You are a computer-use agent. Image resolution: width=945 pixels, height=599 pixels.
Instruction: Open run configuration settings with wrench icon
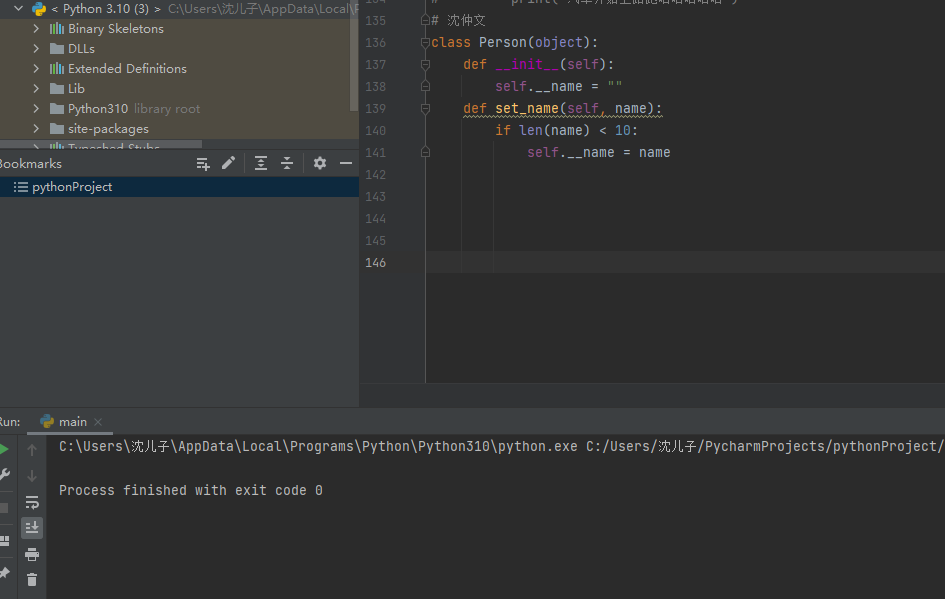6,474
